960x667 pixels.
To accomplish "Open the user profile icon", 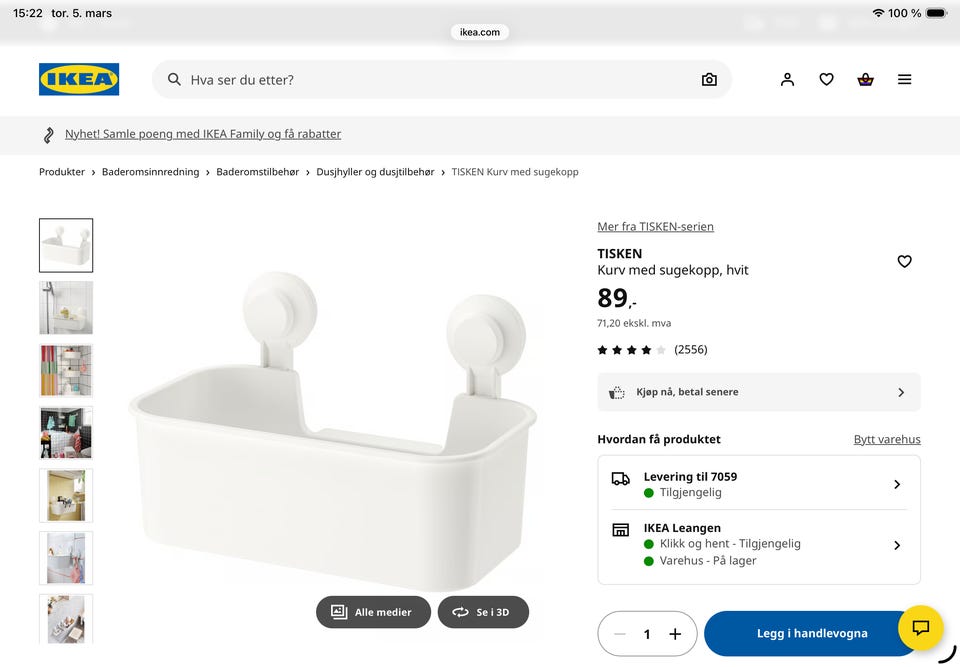I will (787, 79).
